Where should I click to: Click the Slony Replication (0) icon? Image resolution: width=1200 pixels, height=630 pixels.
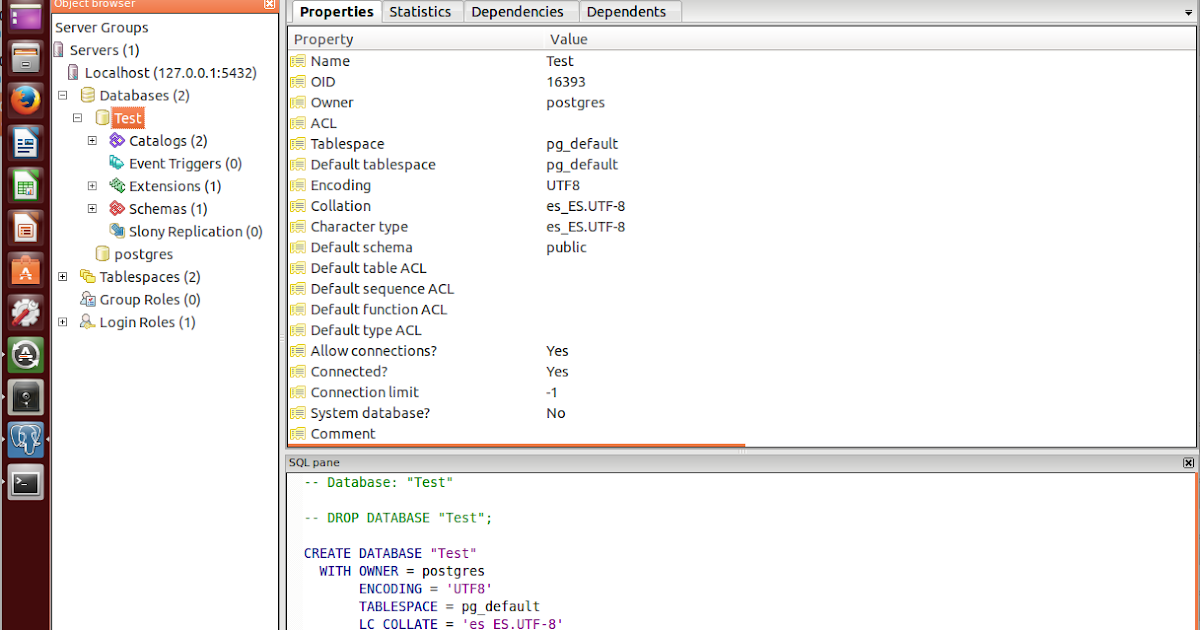tap(117, 232)
